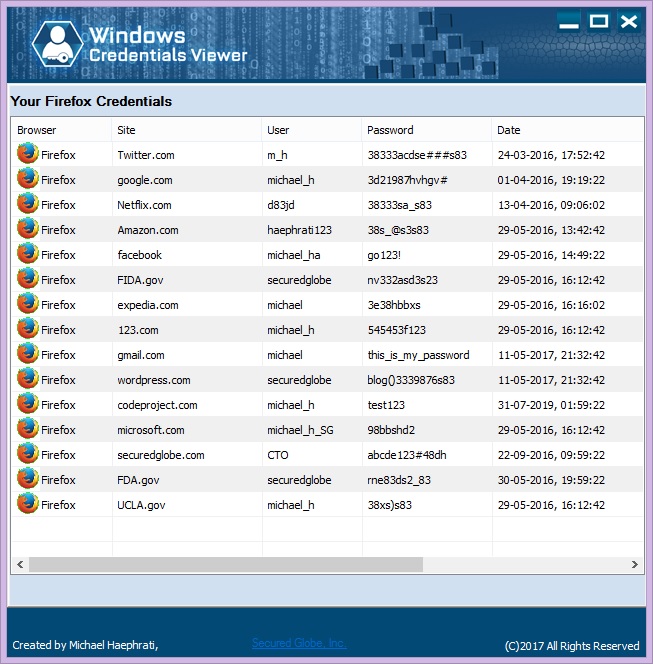Click the user name michael_h_SG
653x664 pixels.
point(300,430)
